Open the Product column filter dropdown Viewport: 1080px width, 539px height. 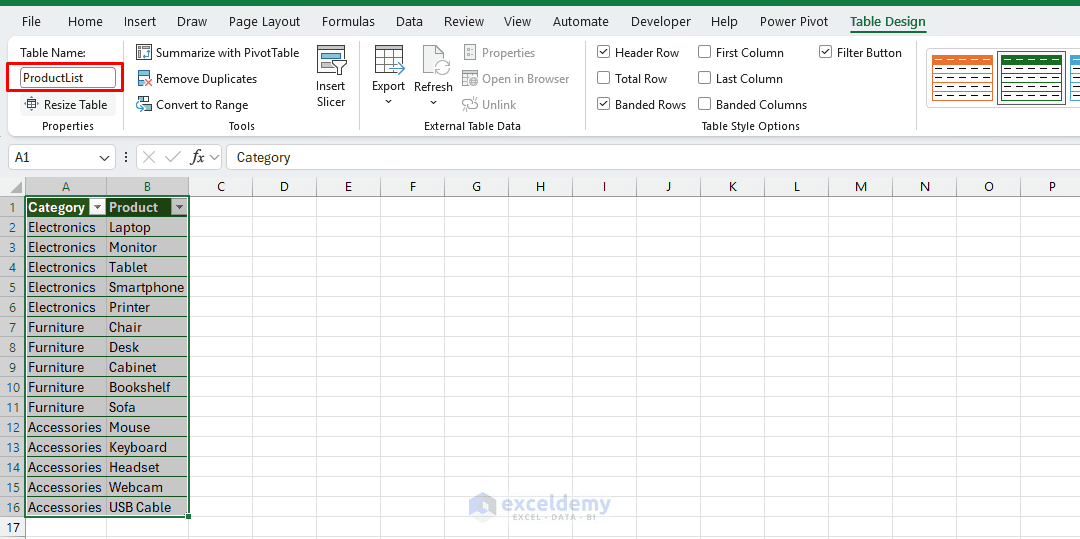(x=179, y=207)
